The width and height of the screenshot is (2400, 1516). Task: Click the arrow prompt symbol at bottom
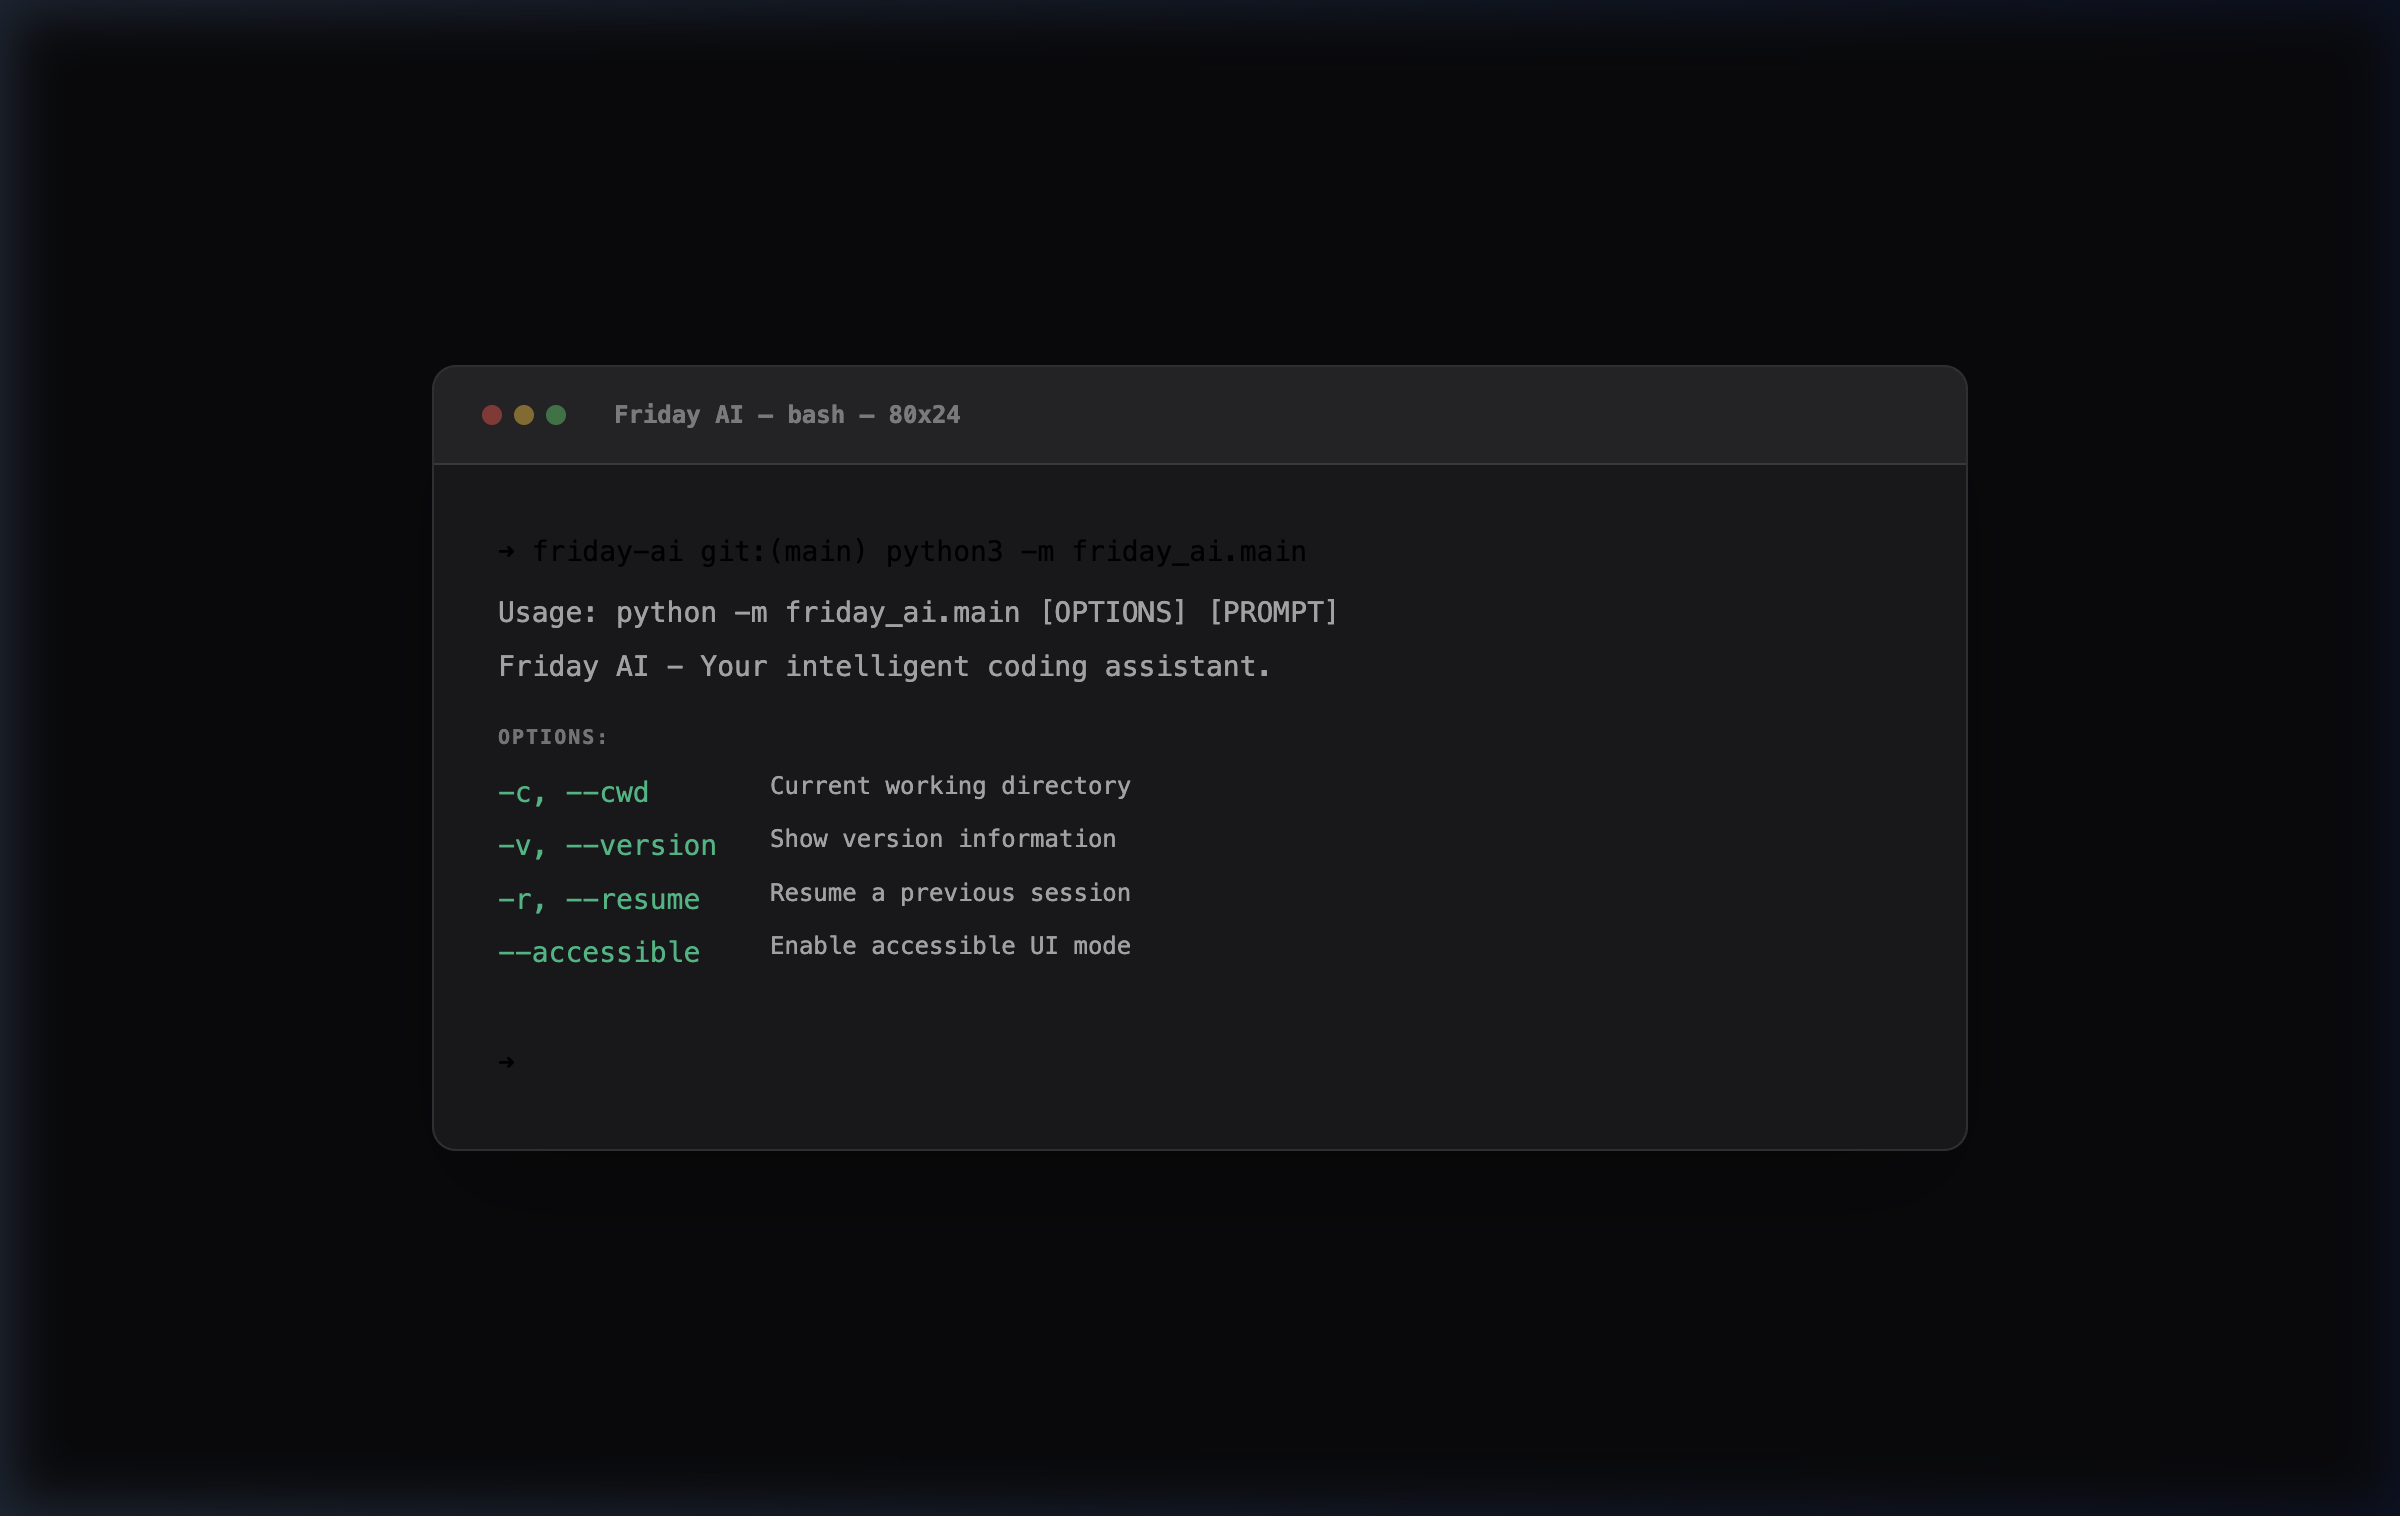click(x=504, y=1062)
